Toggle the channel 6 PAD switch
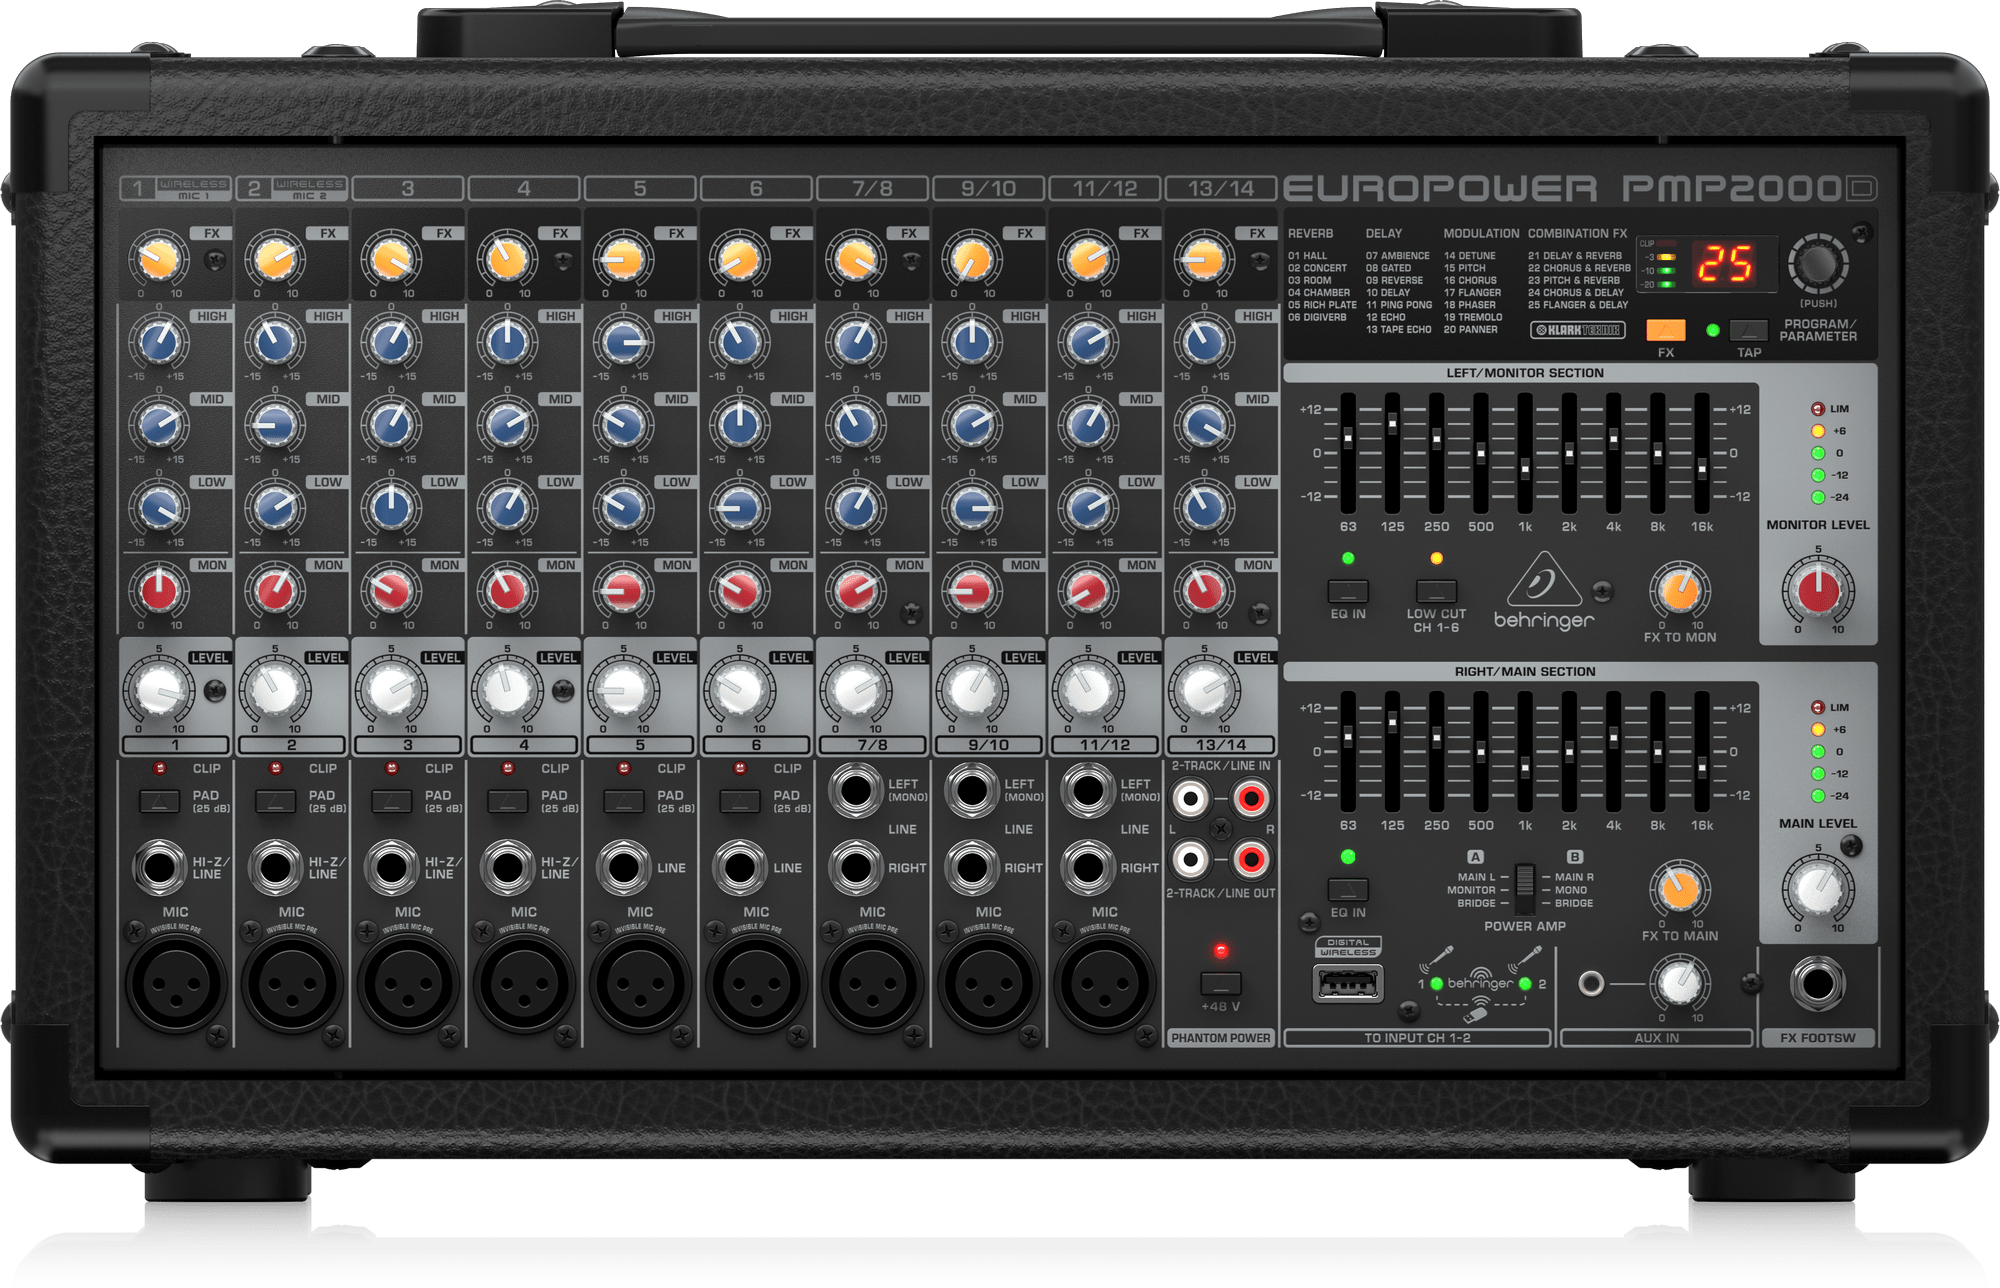 coord(740,801)
